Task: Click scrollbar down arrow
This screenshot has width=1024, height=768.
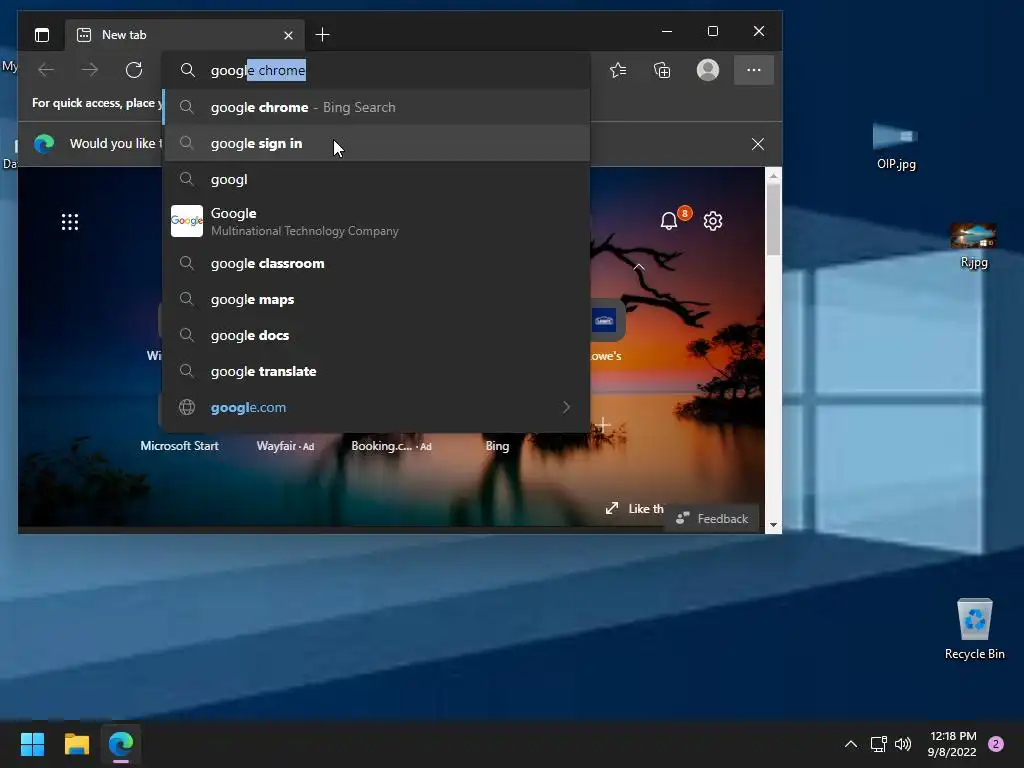Action: 773,525
